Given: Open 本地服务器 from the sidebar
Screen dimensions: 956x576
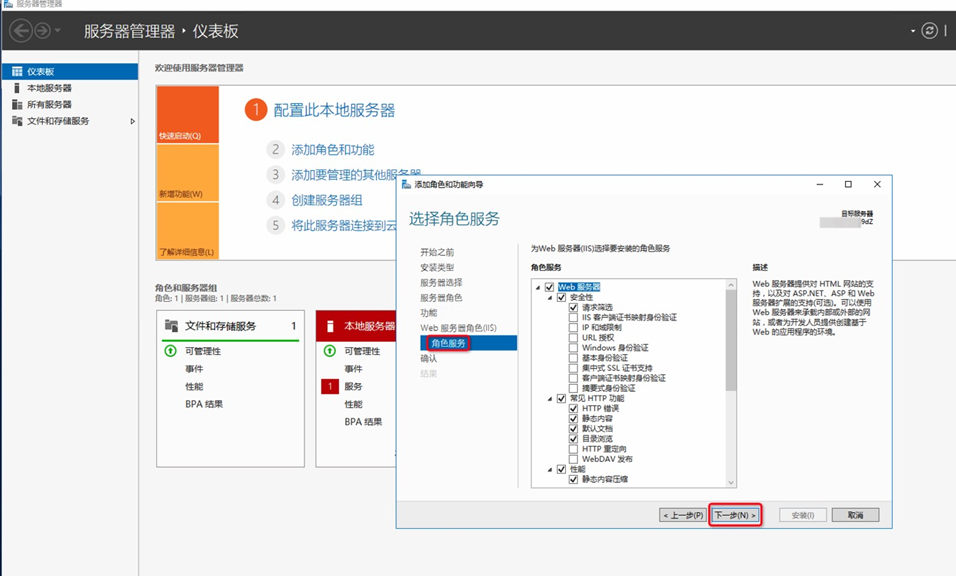Looking at the screenshot, I should coord(48,88).
